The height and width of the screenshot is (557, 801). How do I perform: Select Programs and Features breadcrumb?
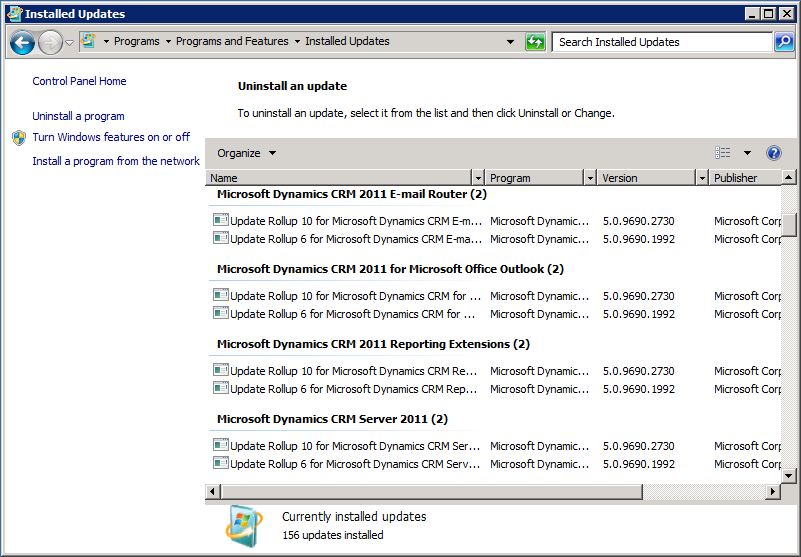(x=232, y=41)
